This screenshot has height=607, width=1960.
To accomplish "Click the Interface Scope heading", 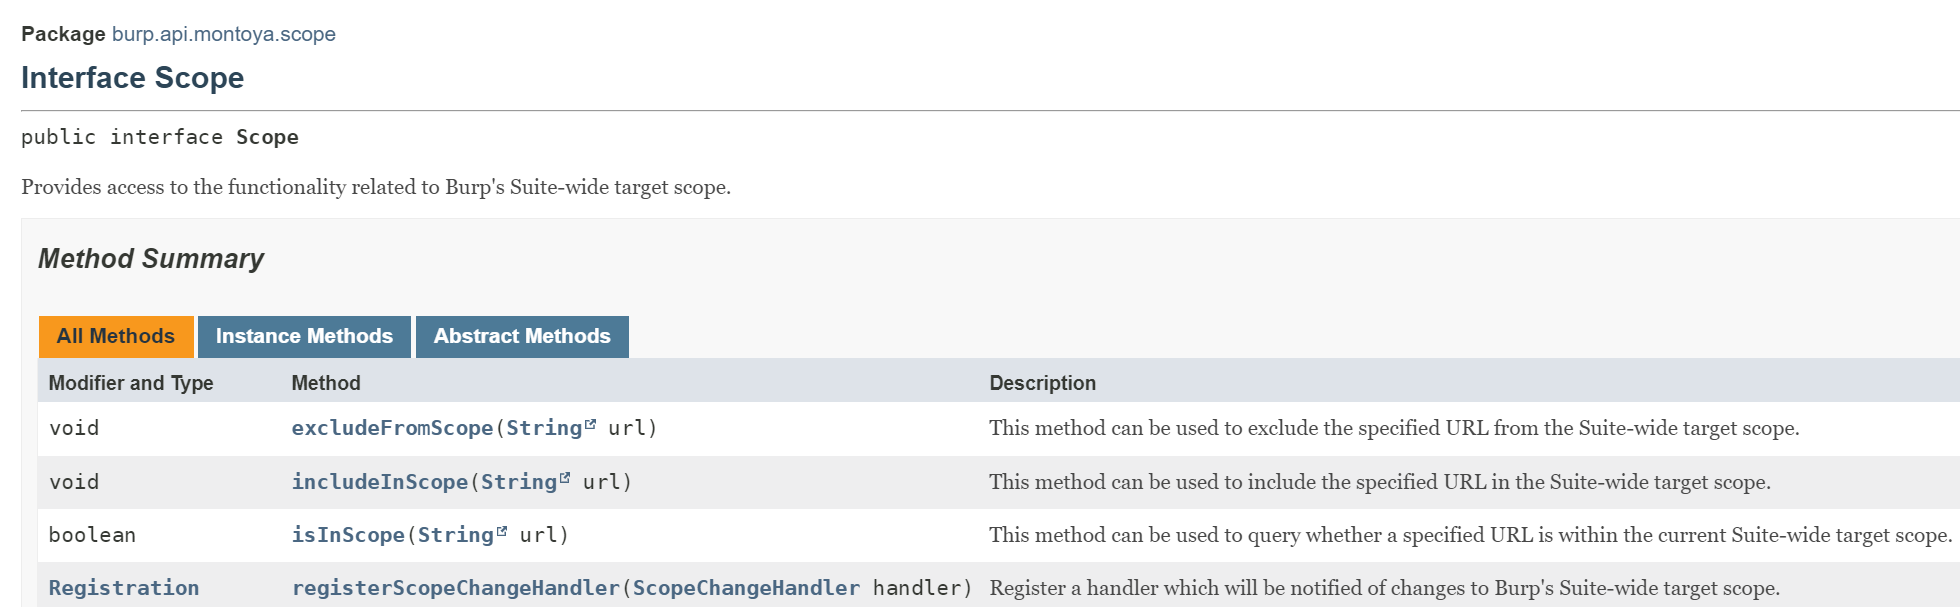I will pos(132,78).
